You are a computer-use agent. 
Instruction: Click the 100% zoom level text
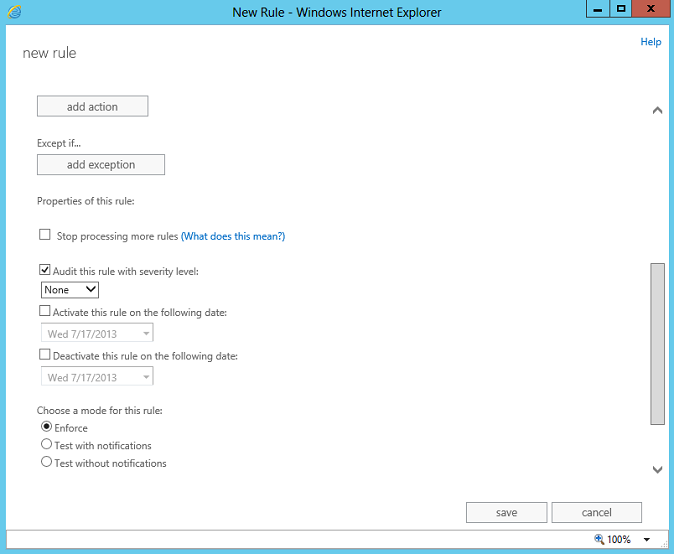618,539
